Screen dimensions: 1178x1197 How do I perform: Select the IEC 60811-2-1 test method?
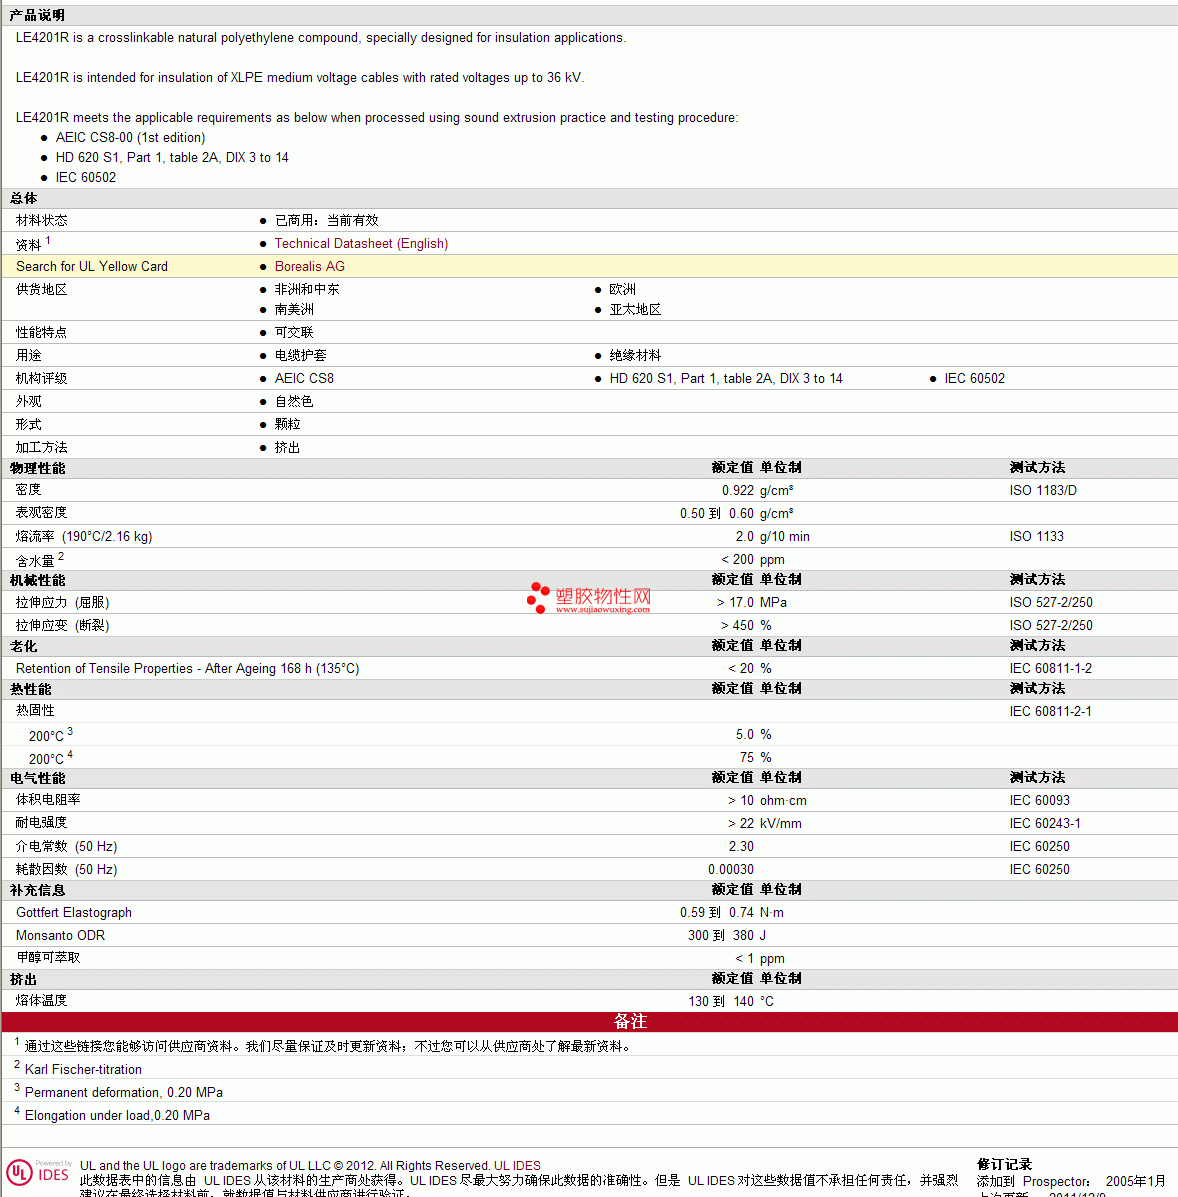pyautogui.click(x=1051, y=711)
